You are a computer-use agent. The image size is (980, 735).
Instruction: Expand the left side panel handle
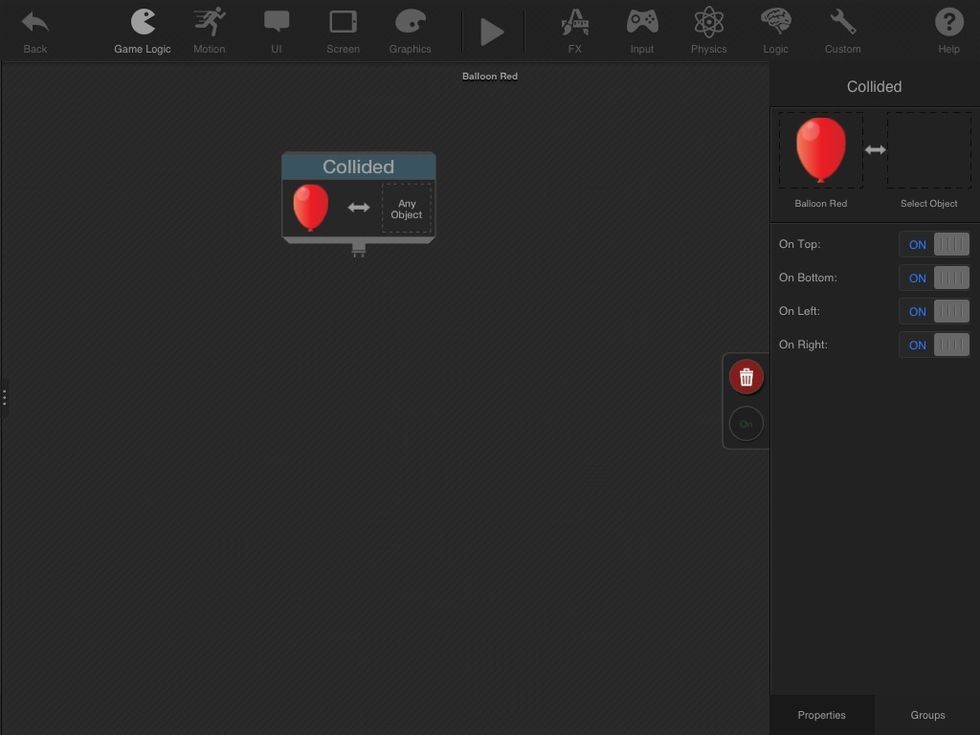(4, 397)
